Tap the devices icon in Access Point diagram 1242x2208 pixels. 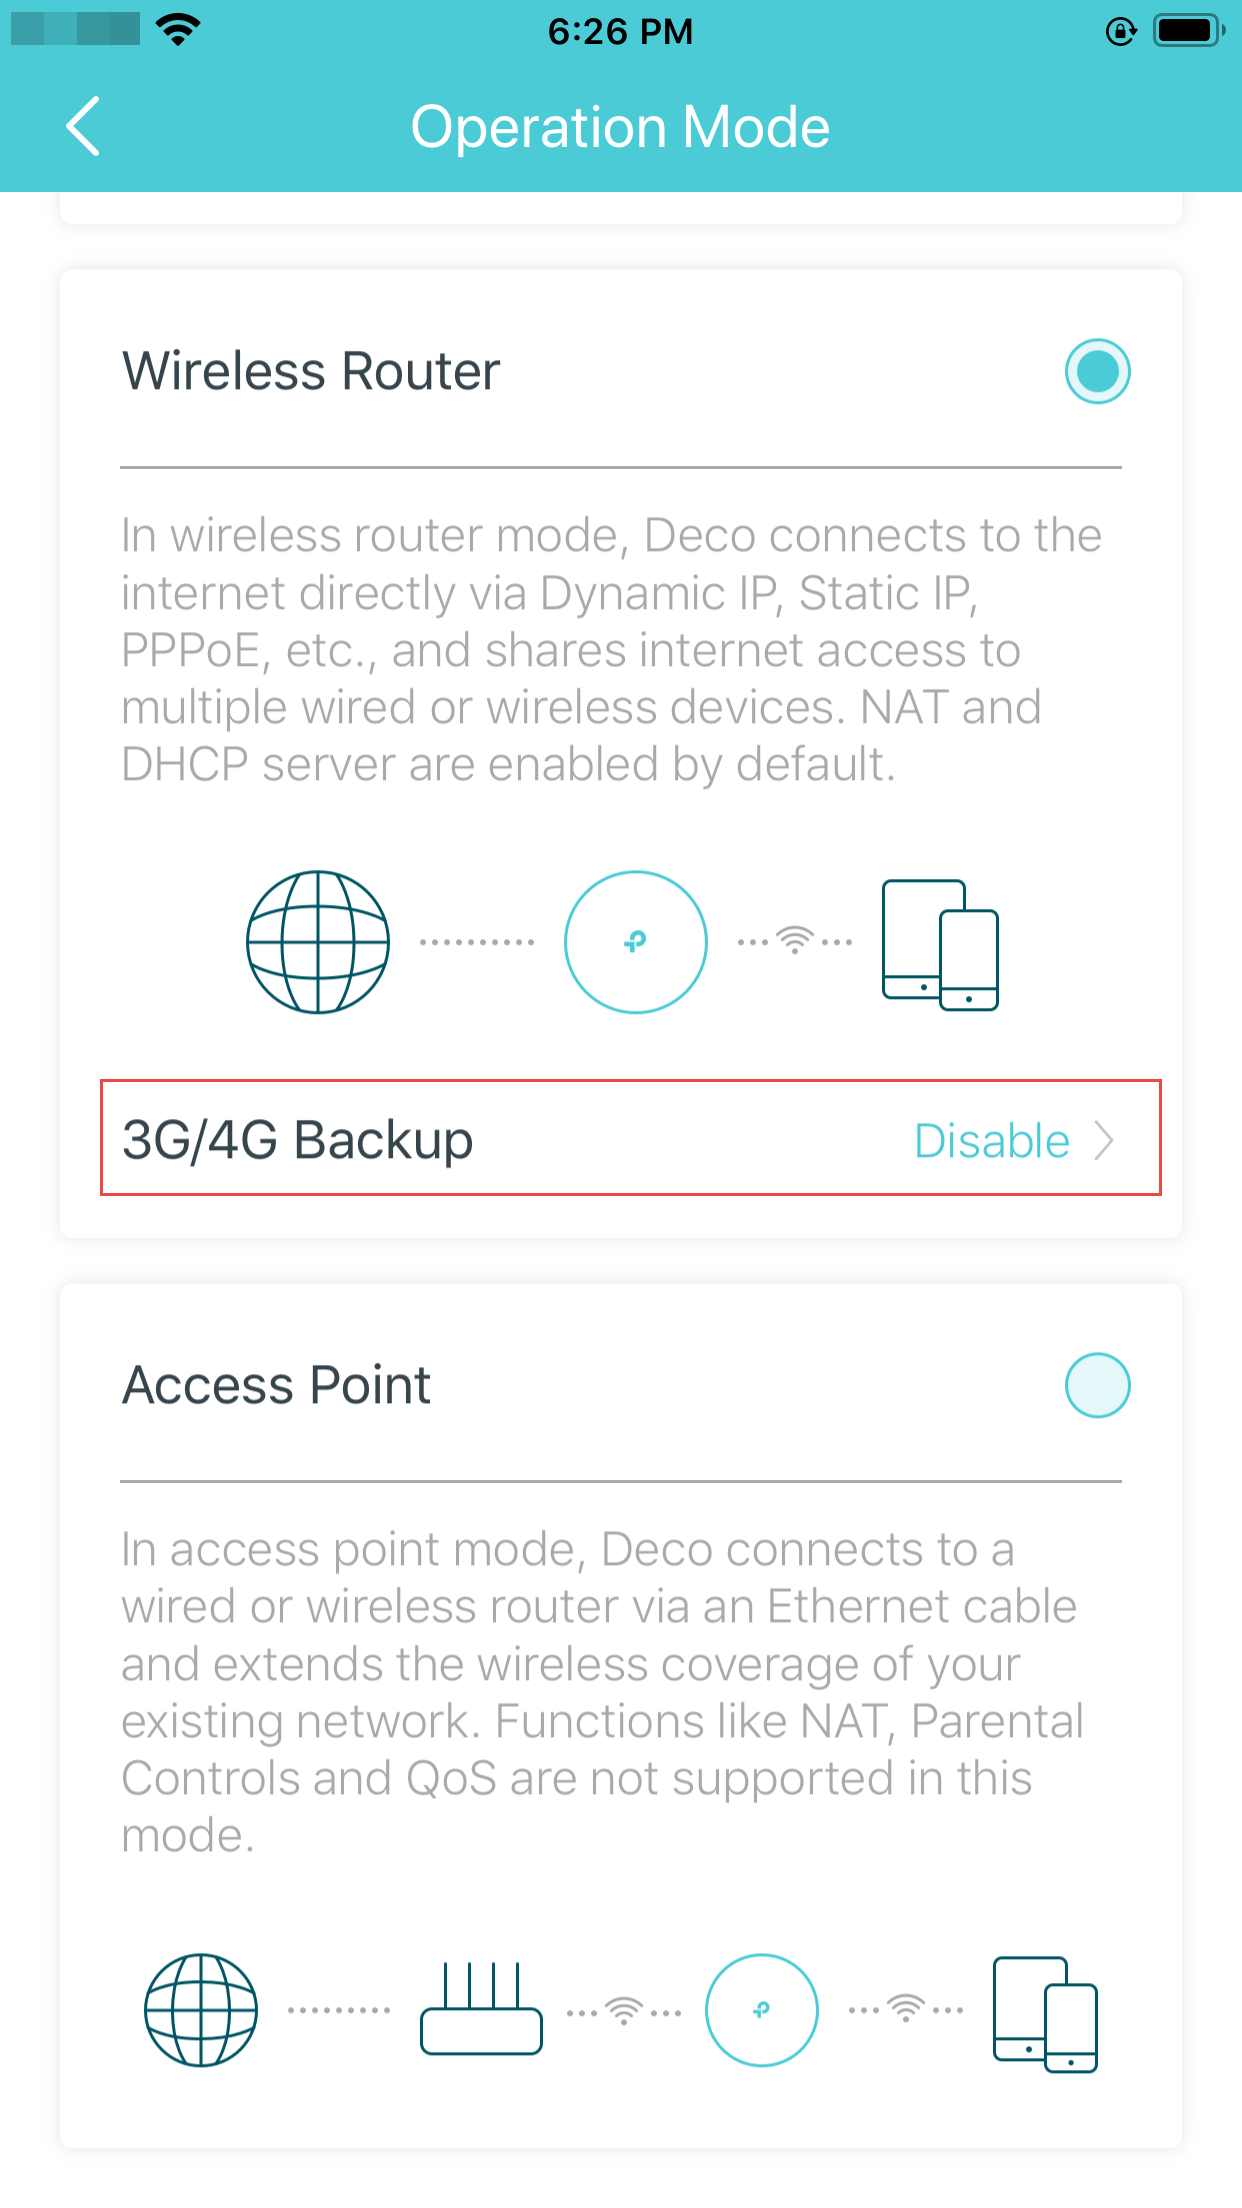(x=1045, y=2015)
